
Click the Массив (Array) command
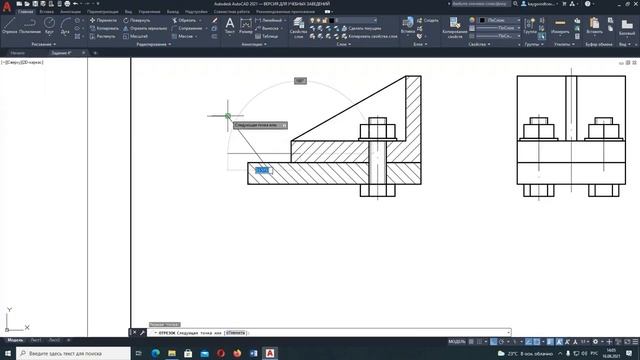[x=182, y=36]
